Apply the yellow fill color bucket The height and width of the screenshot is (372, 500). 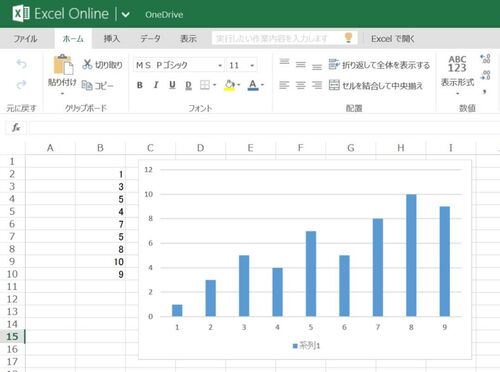tap(230, 85)
